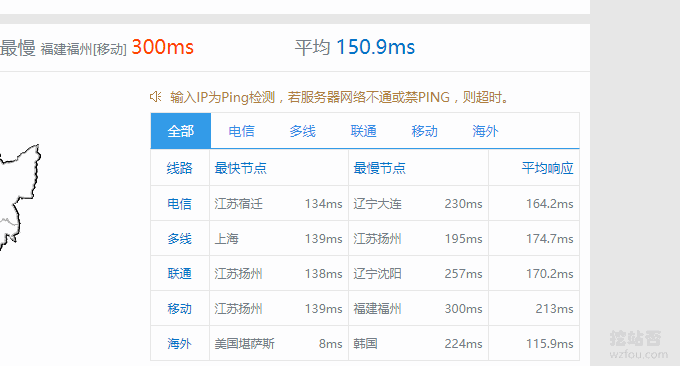Screen dimensions: 680x366
Task: Click 联通 in the 线路 column
Action: click(180, 274)
